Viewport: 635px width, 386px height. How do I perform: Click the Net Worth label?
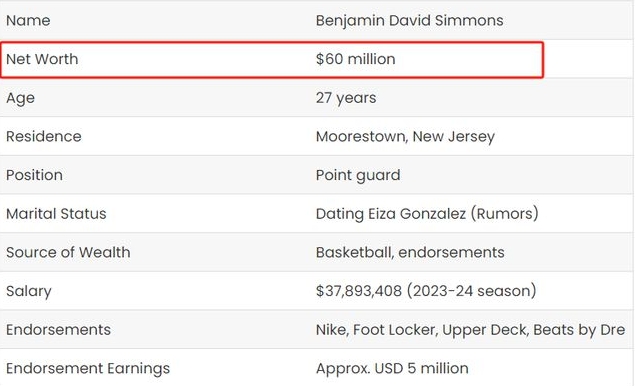(42, 59)
